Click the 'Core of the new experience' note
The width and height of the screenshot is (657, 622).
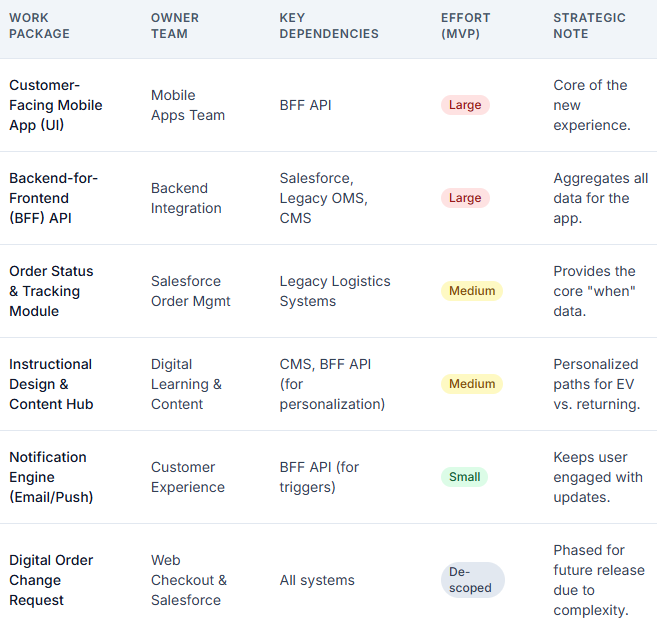pos(592,105)
